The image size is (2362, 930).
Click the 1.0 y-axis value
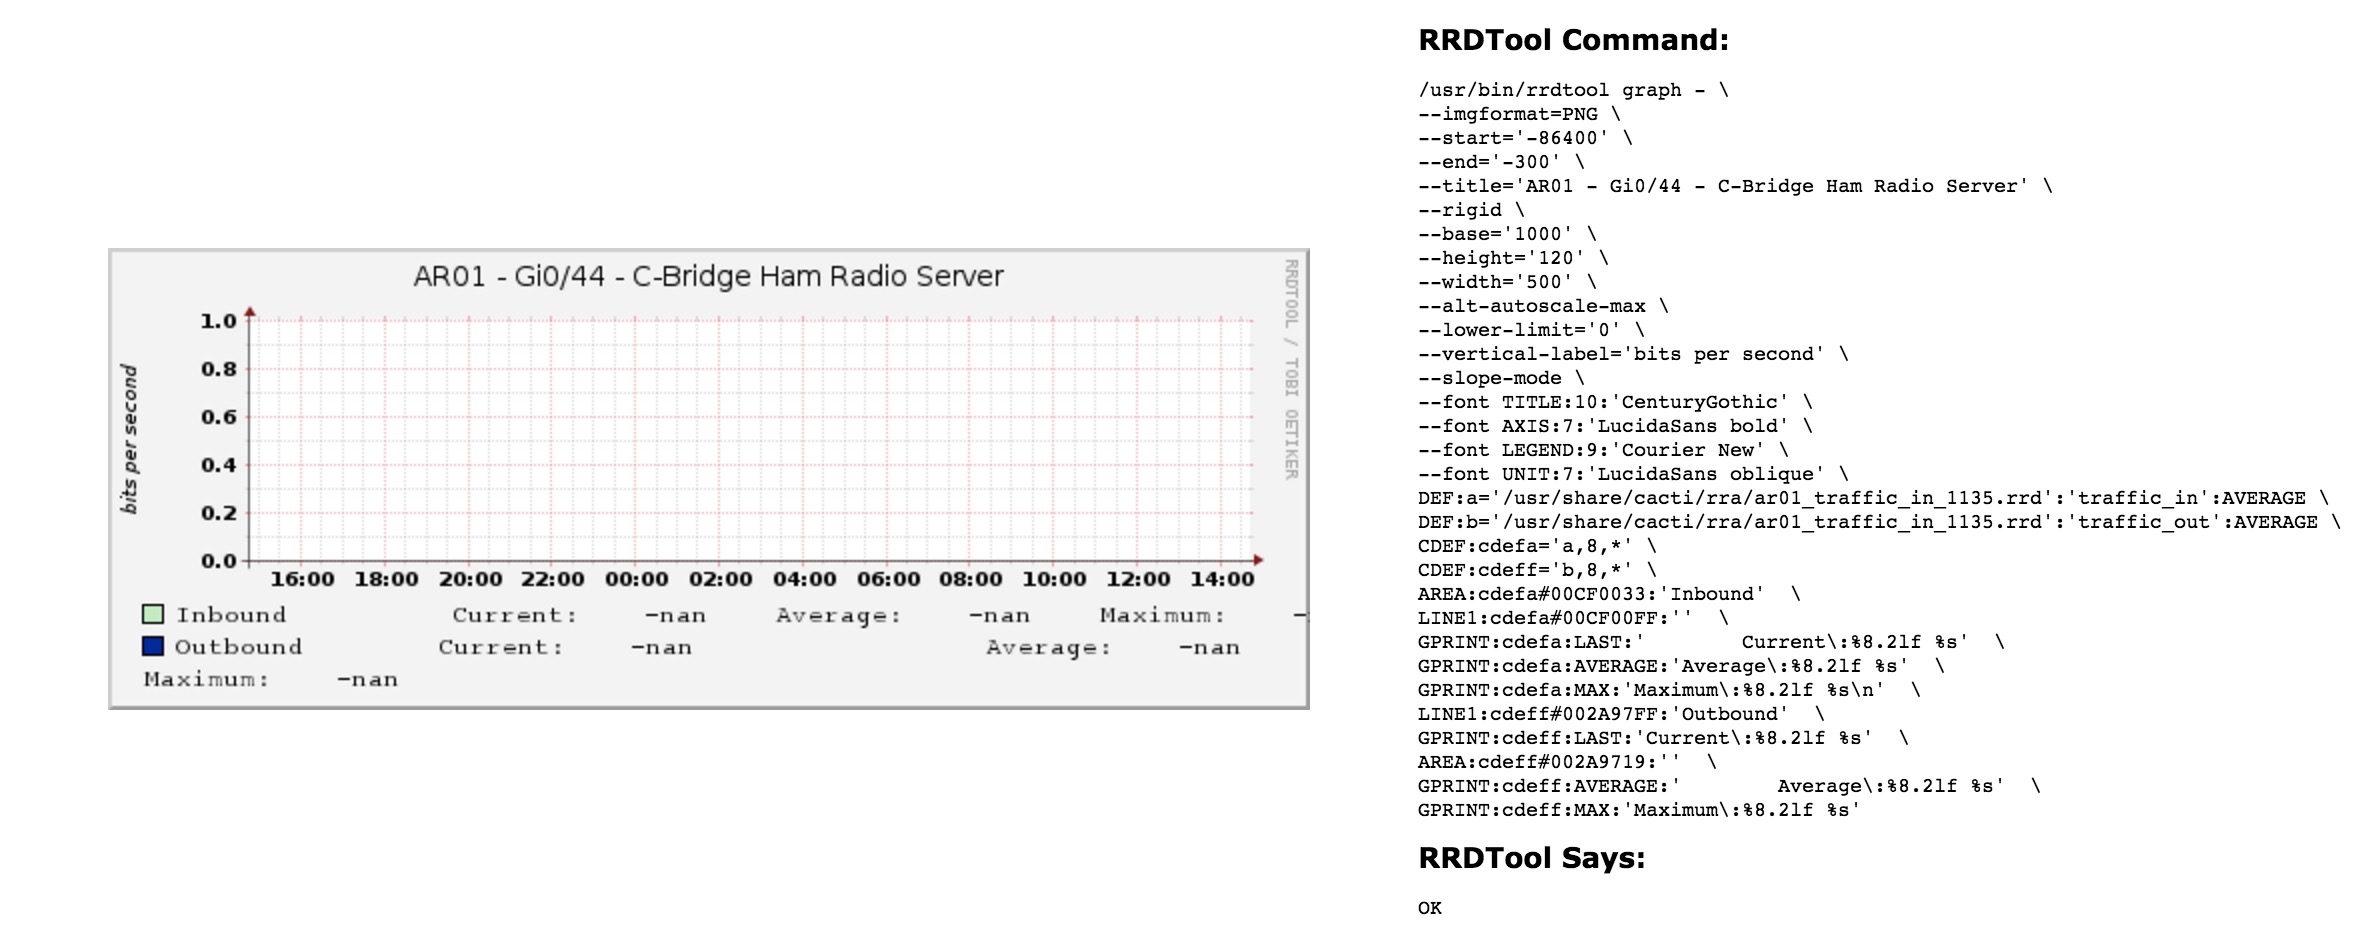pos(218,321)
